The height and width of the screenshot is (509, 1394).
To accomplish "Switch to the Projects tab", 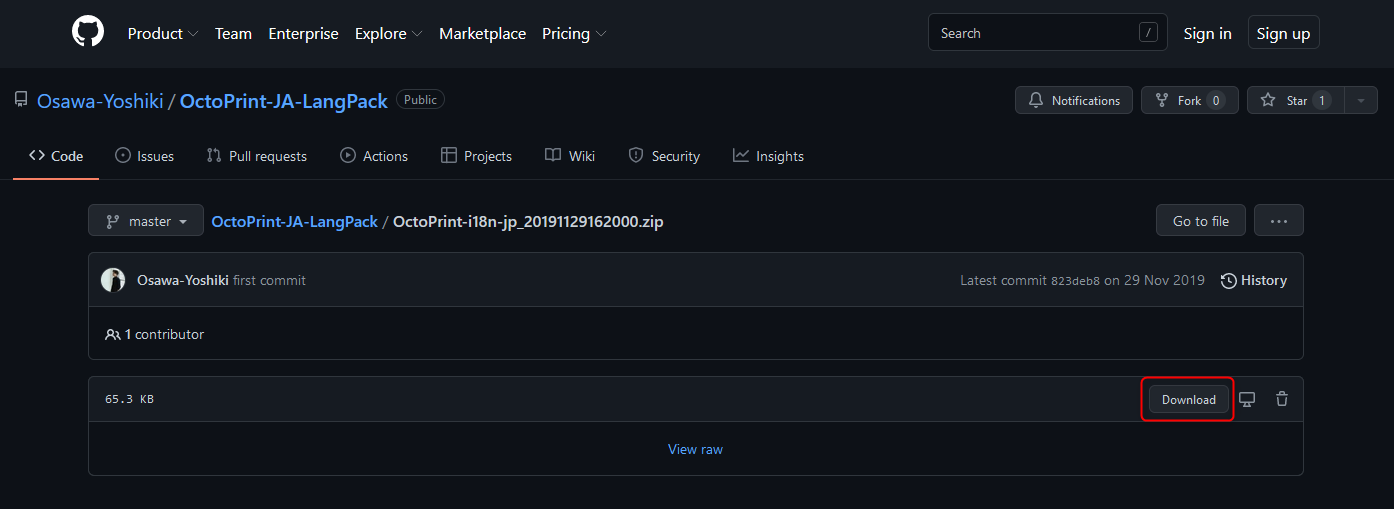I will [476, 156].
